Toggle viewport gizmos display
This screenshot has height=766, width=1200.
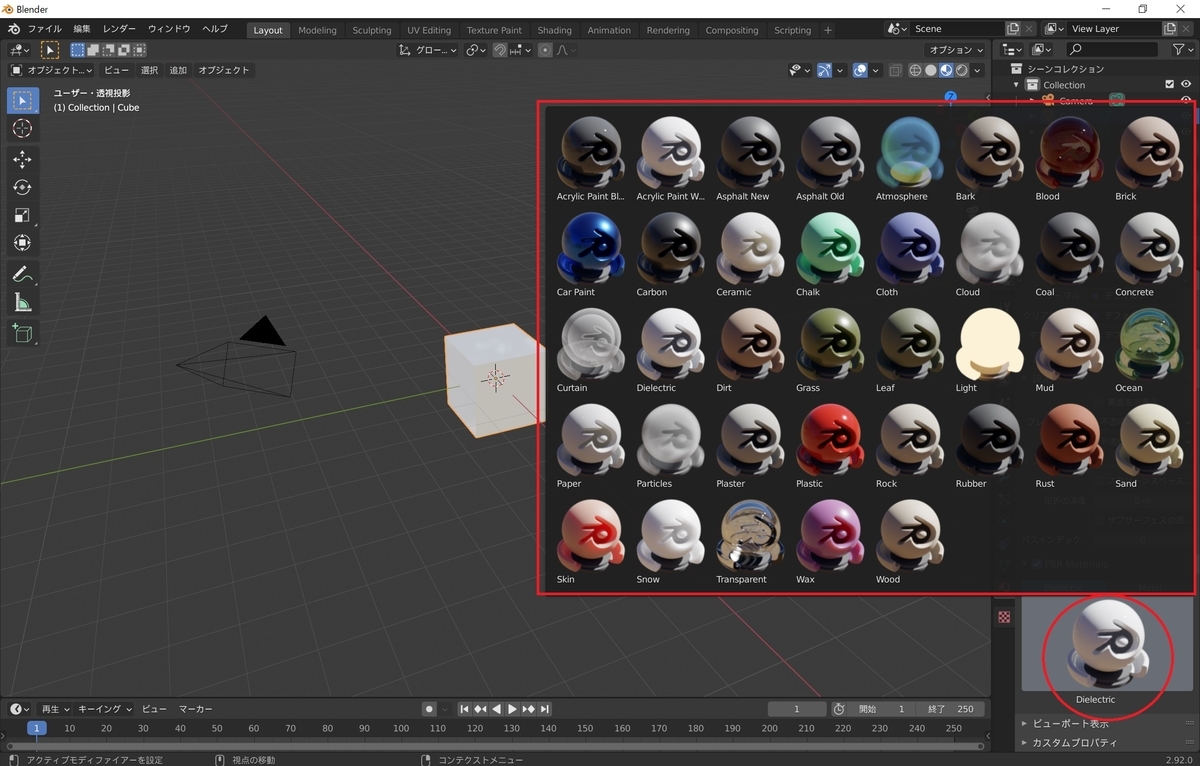[824, 70]
